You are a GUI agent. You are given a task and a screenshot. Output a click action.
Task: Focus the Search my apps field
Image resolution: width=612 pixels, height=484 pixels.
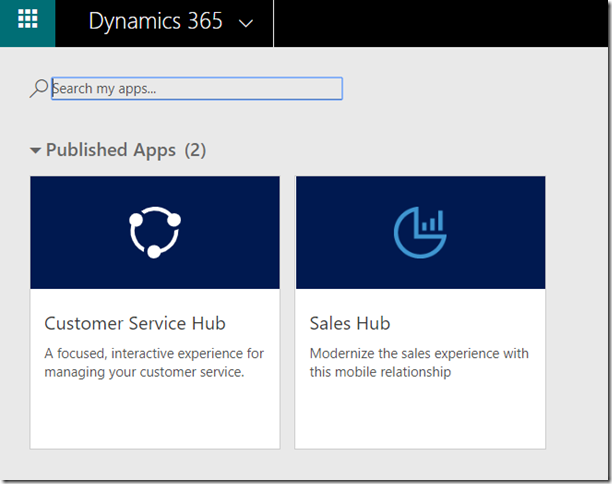tap(197, 89)
